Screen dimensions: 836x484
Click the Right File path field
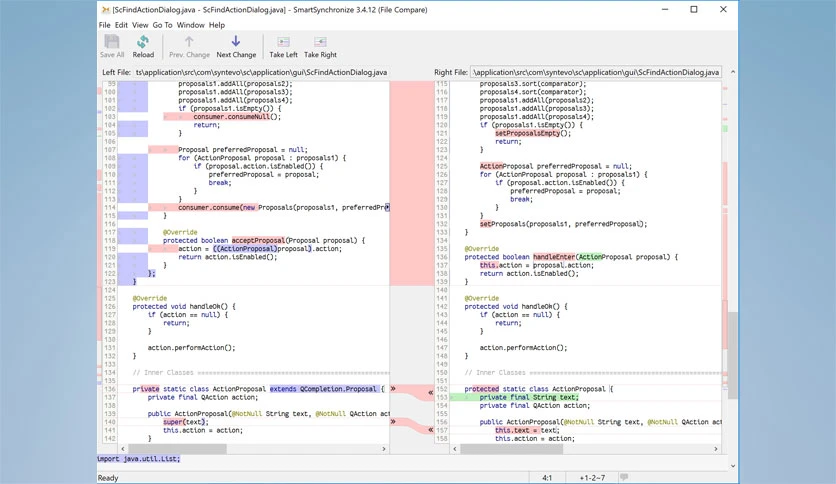coord(596,72)
